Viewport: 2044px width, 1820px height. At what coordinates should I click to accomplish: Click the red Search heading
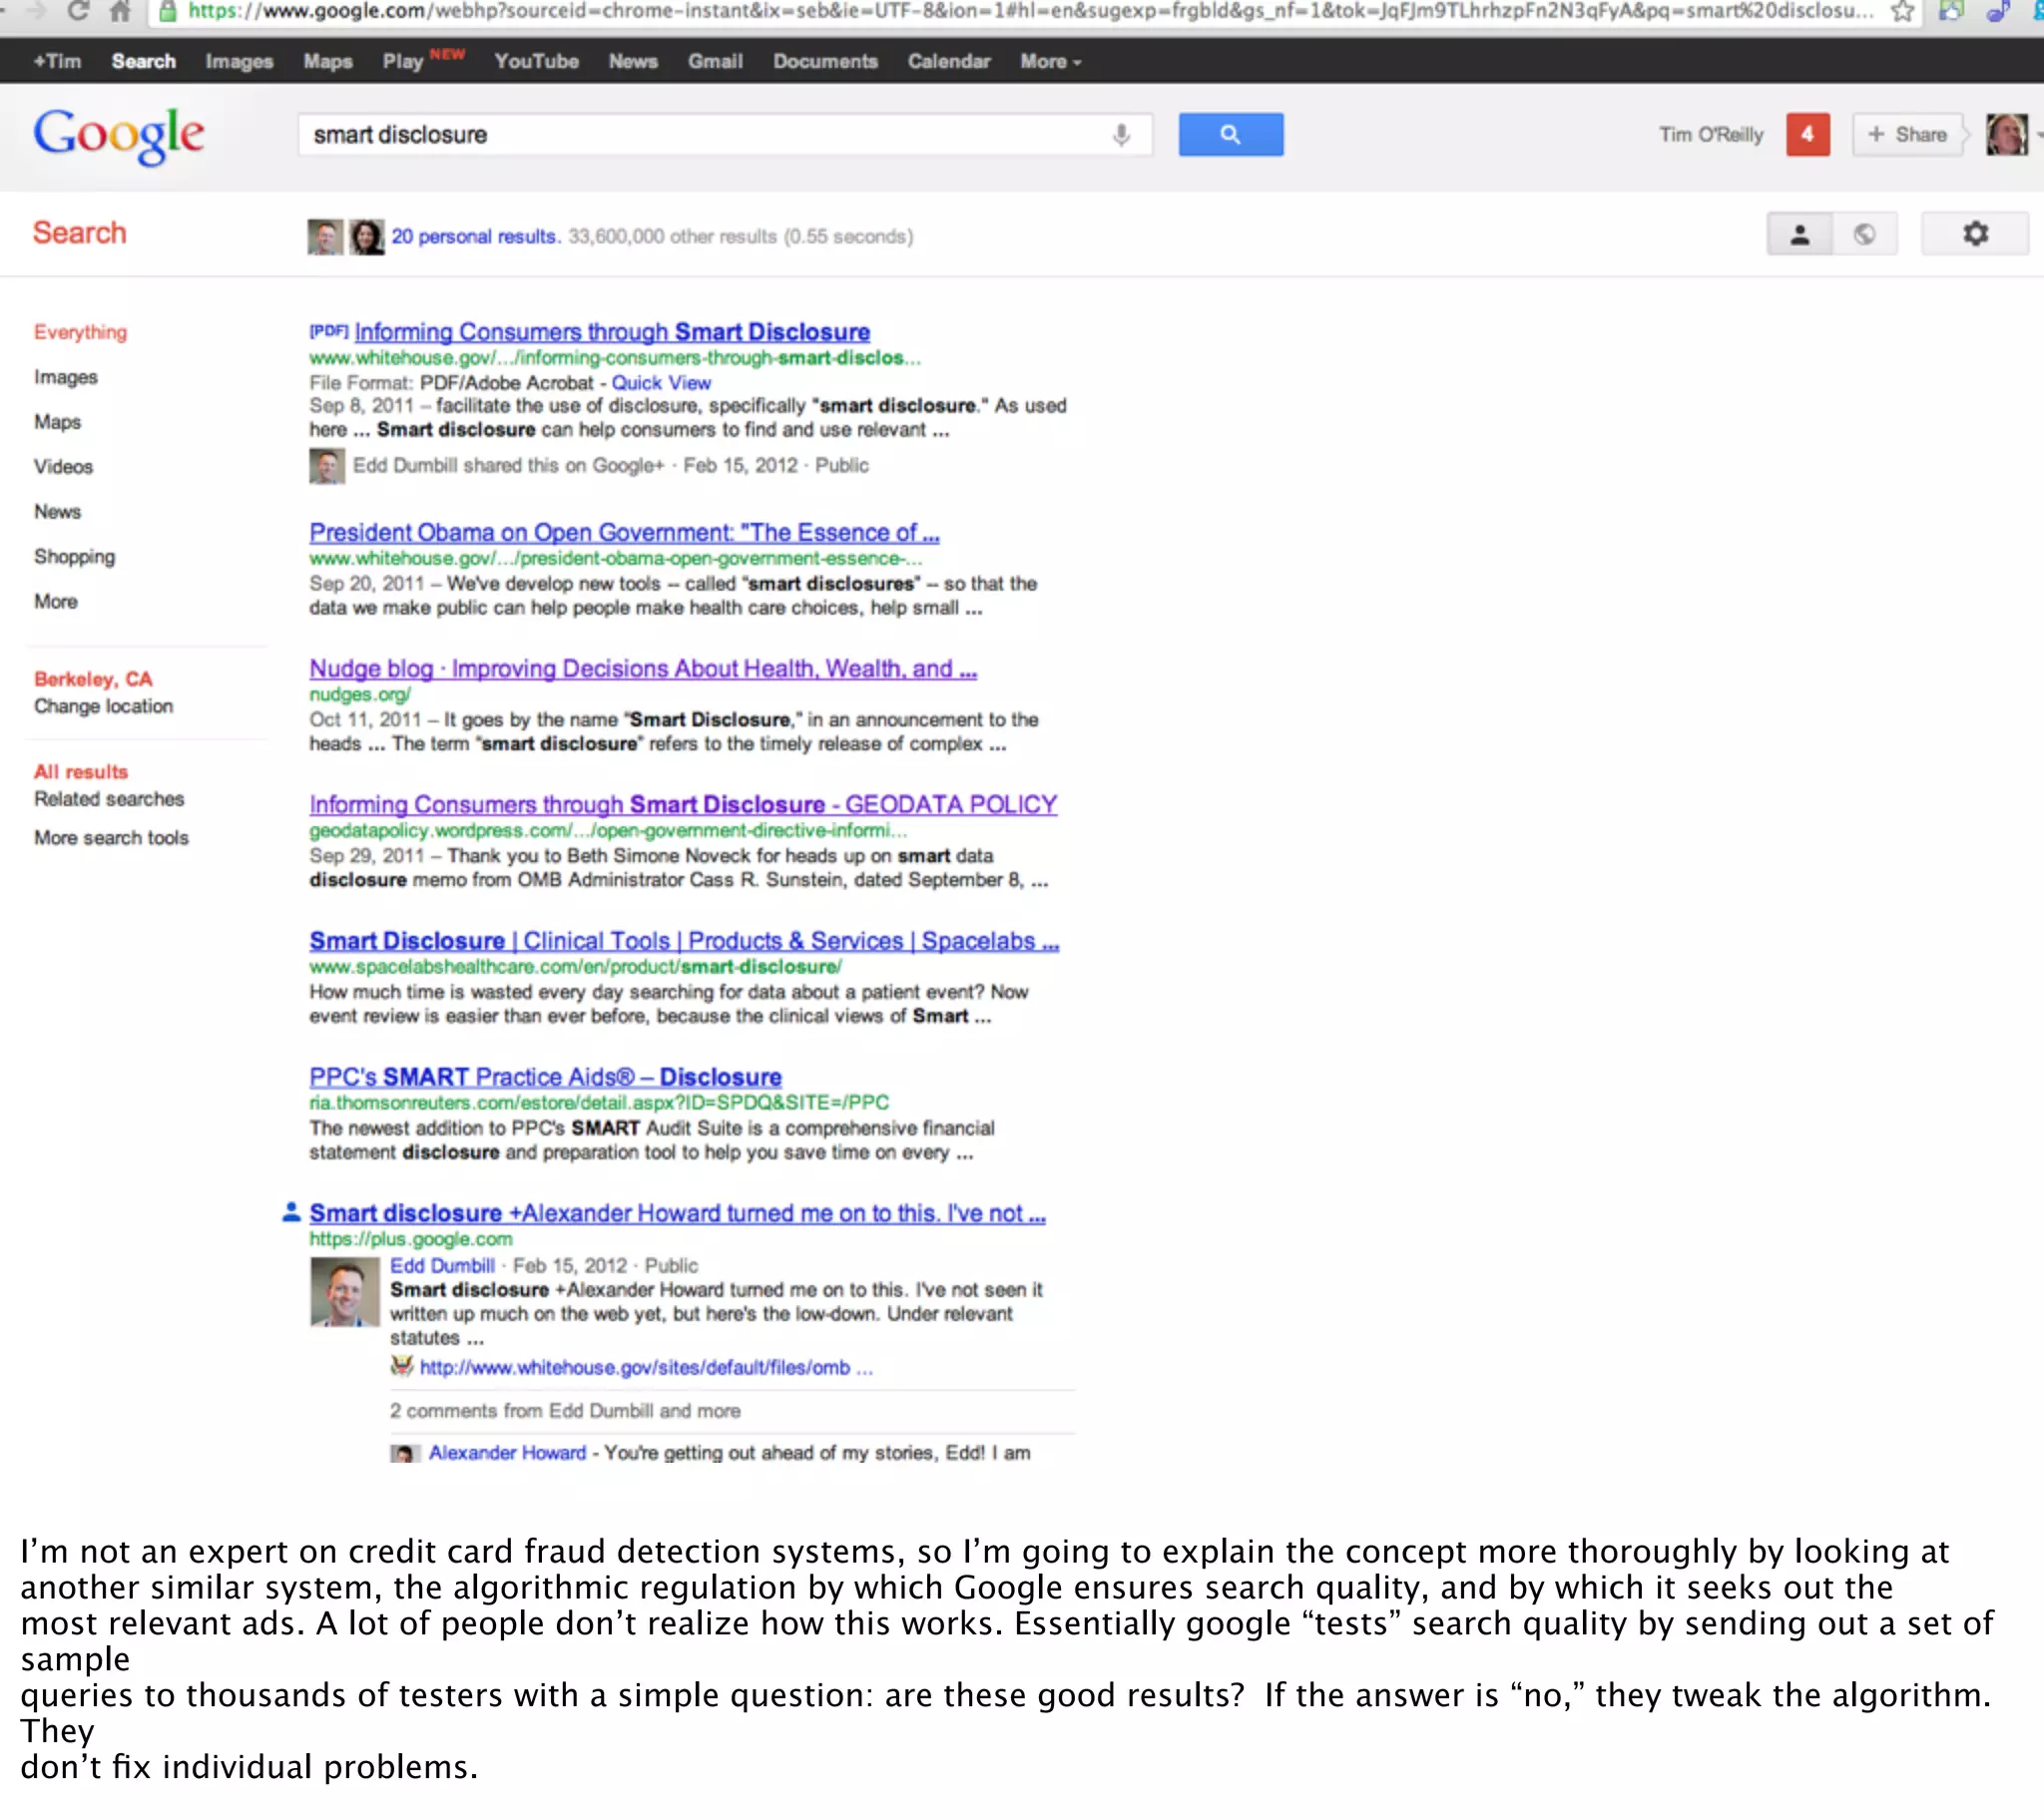click(x=80, y=233)
